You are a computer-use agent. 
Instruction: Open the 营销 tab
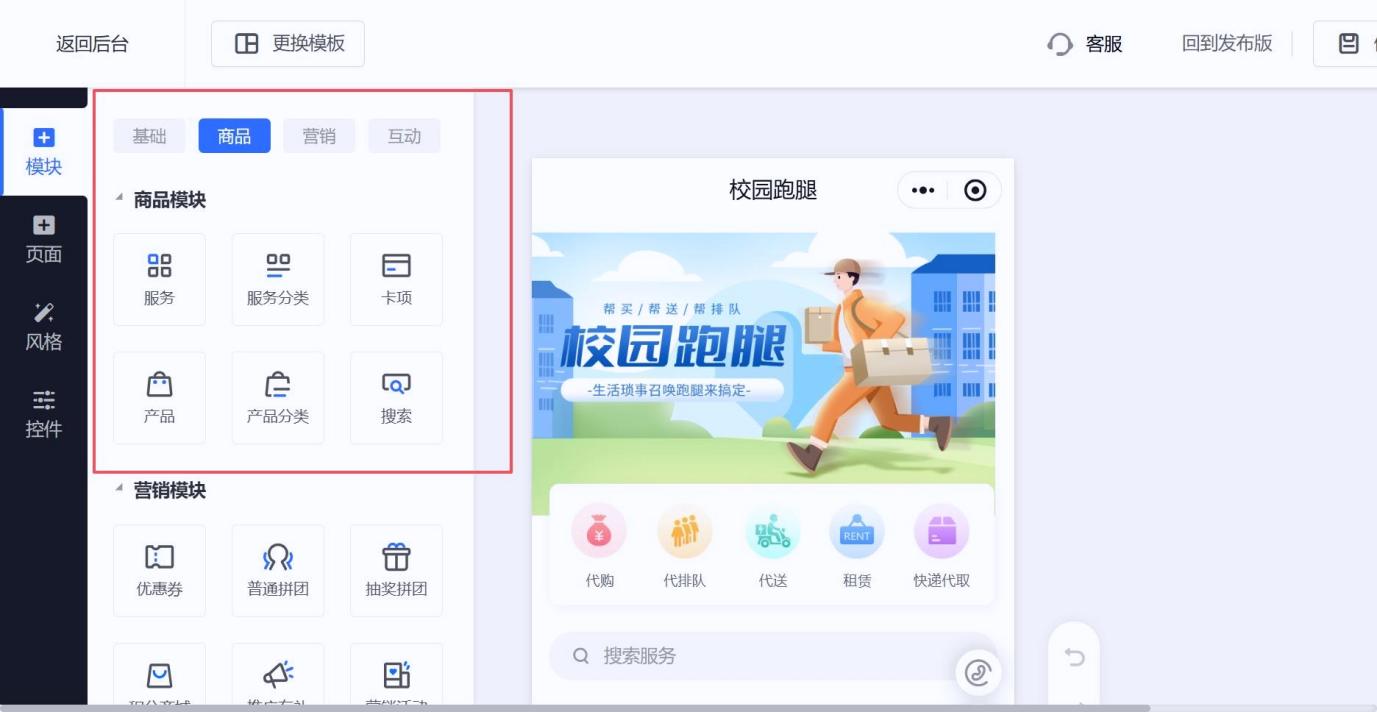pos(319,136)
